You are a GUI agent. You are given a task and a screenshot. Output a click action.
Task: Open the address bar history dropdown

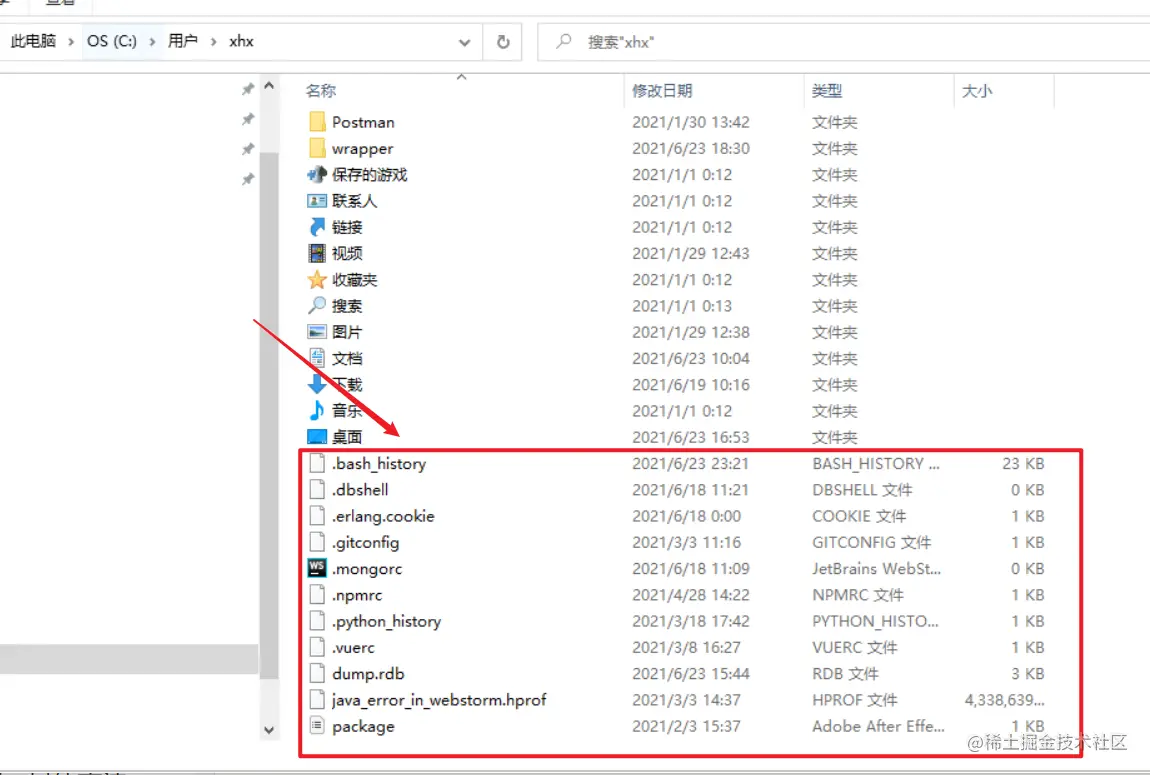[x=464, y=42]
